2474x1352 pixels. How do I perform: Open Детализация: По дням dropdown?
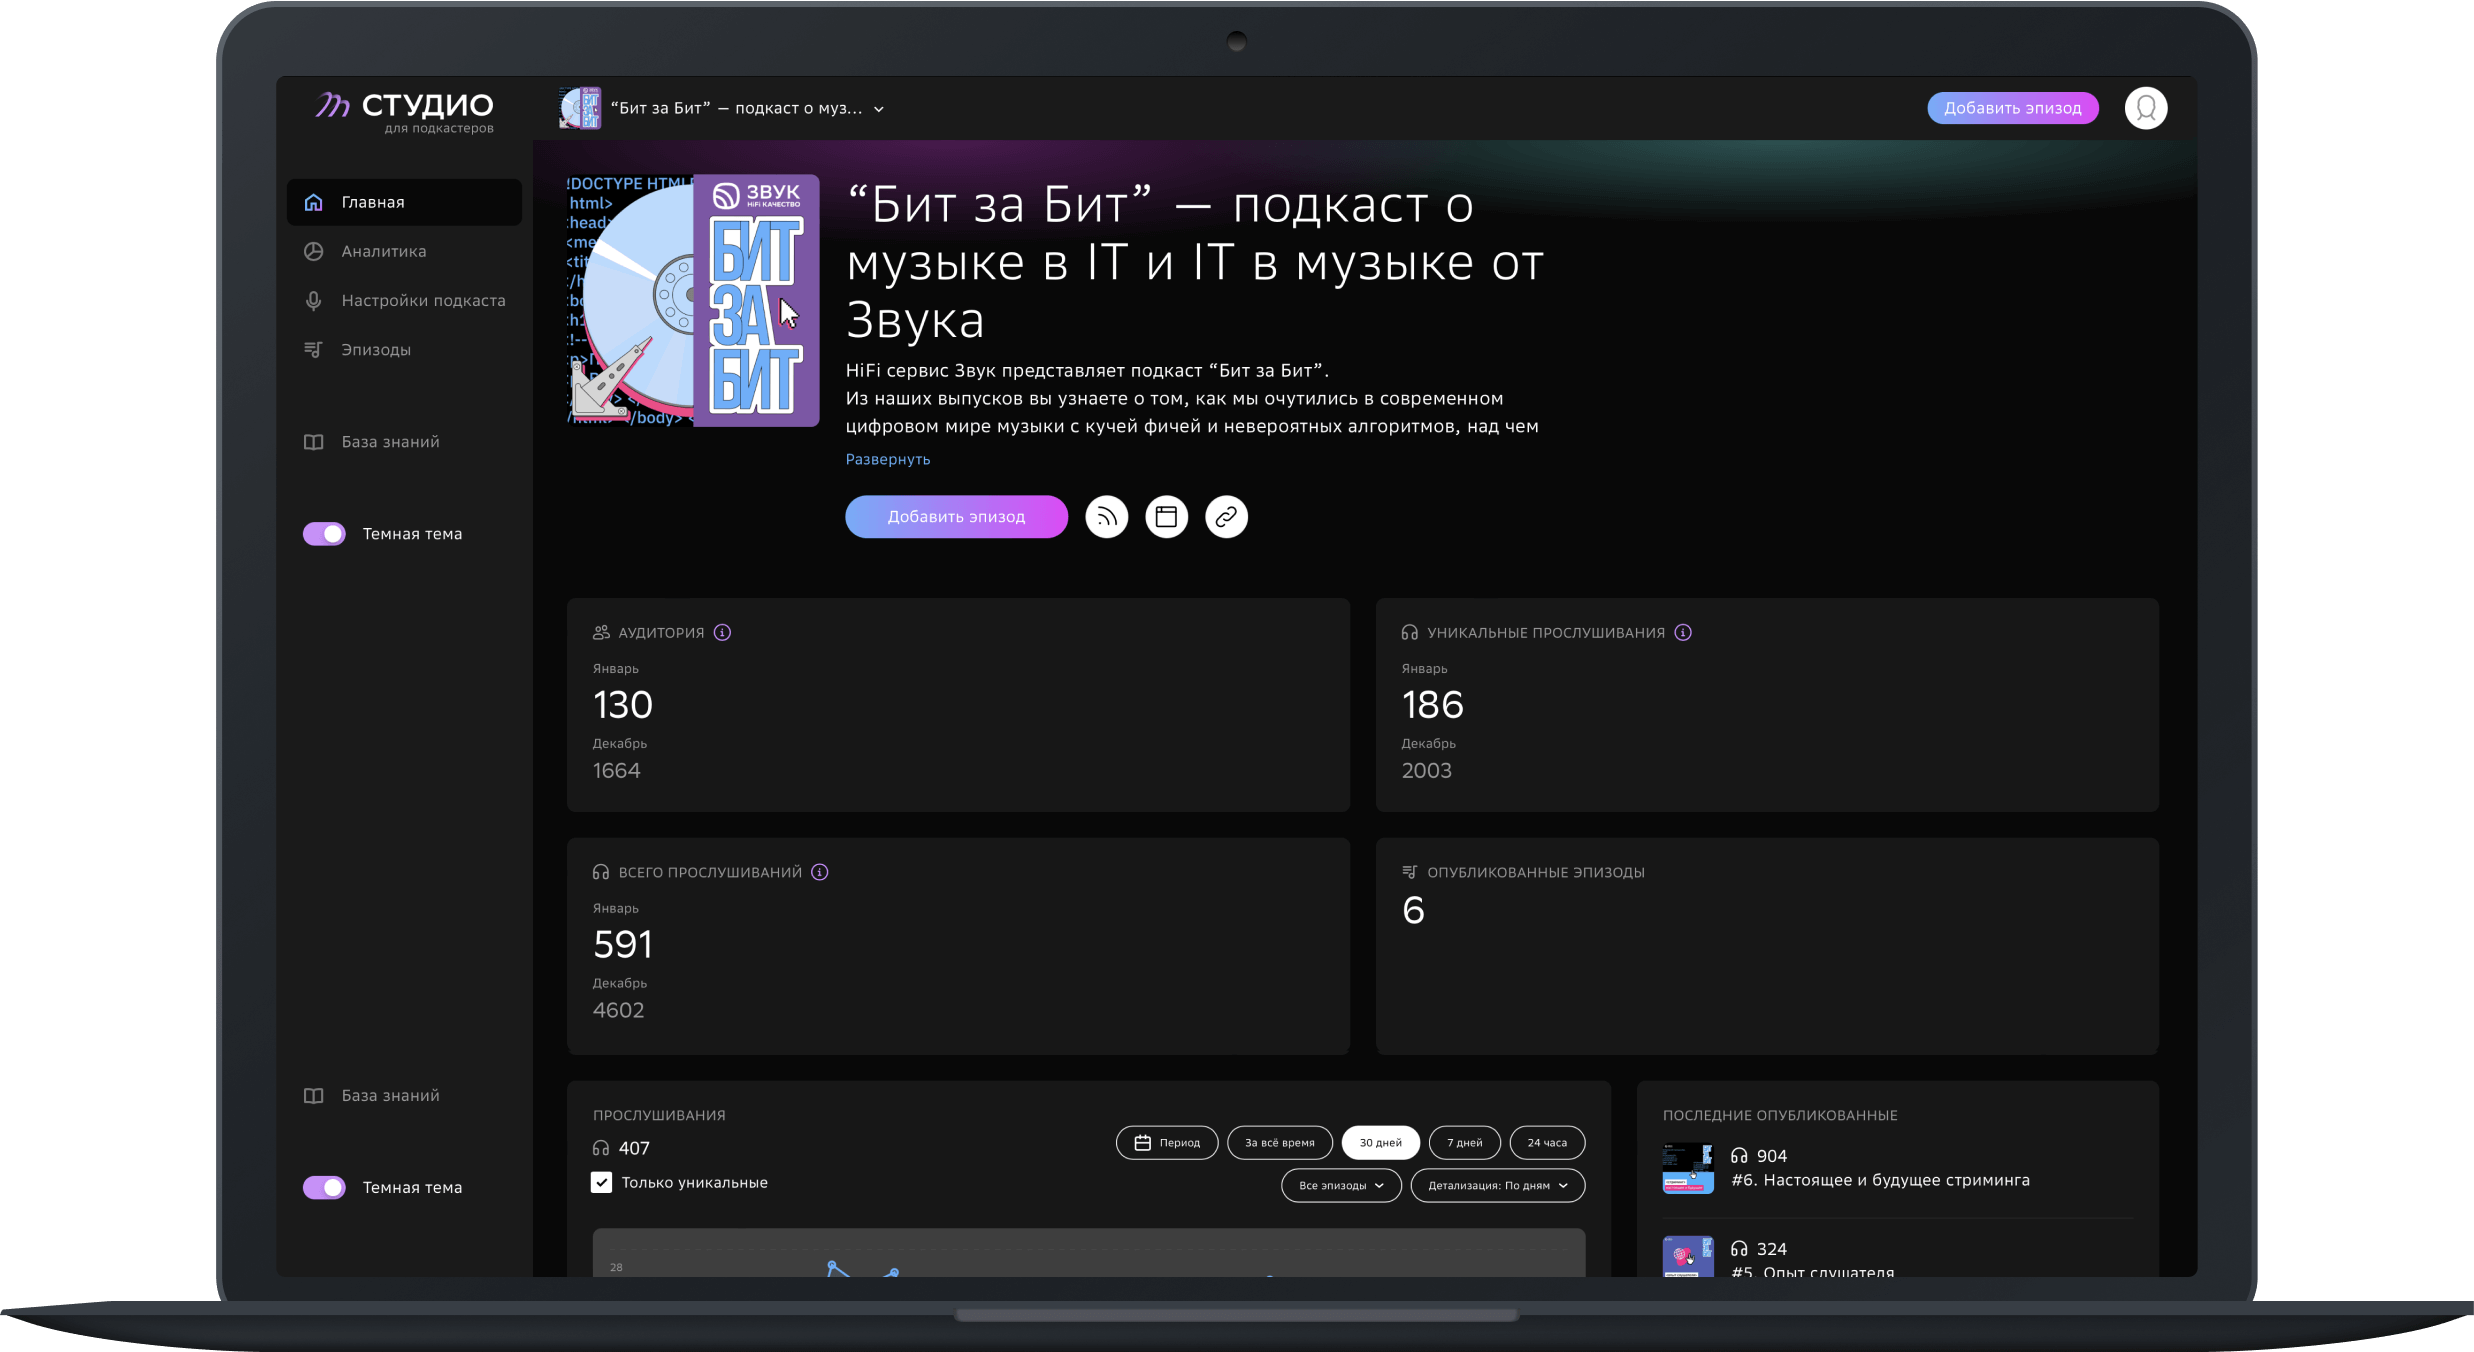coord(1497,1185)
